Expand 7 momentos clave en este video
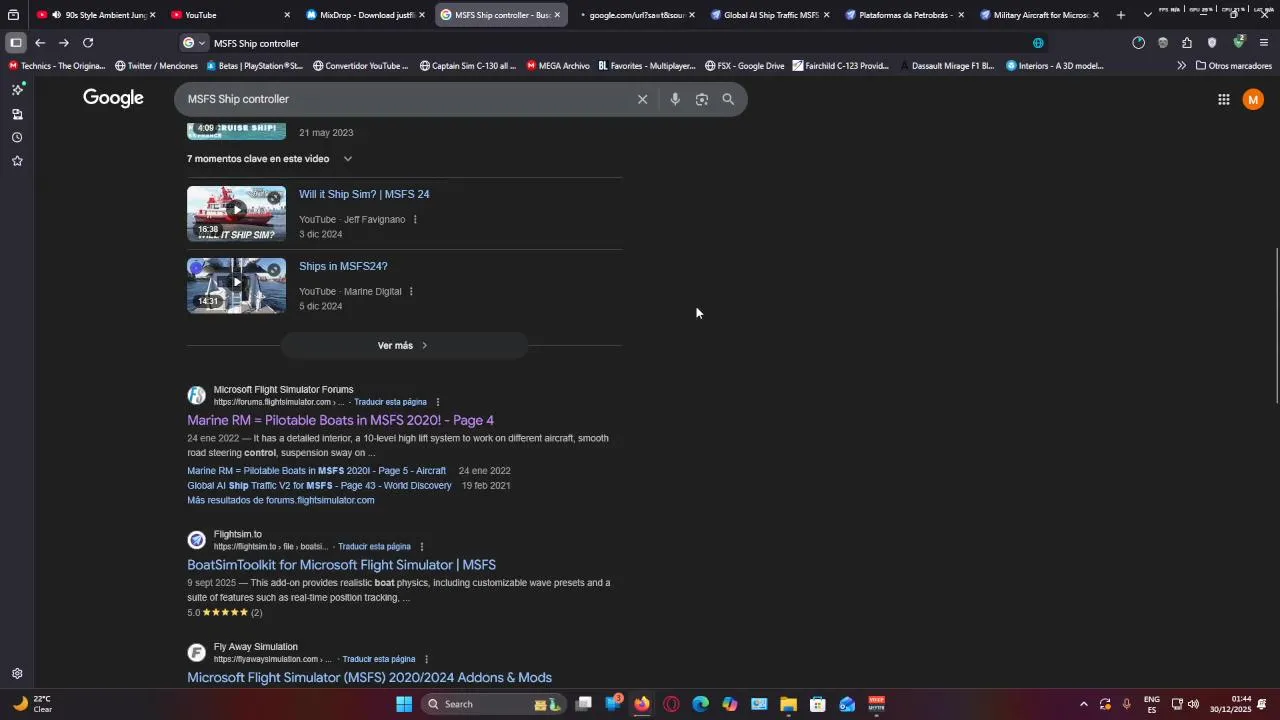 (x=270, y=159)
